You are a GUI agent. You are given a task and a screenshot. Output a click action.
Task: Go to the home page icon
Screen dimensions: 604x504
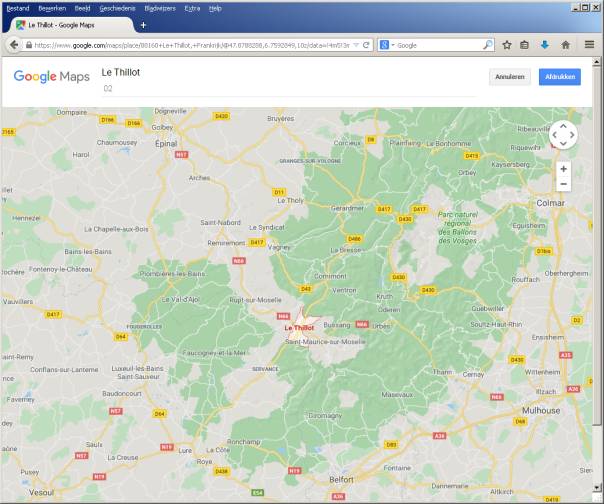click(x=565, y=45)
